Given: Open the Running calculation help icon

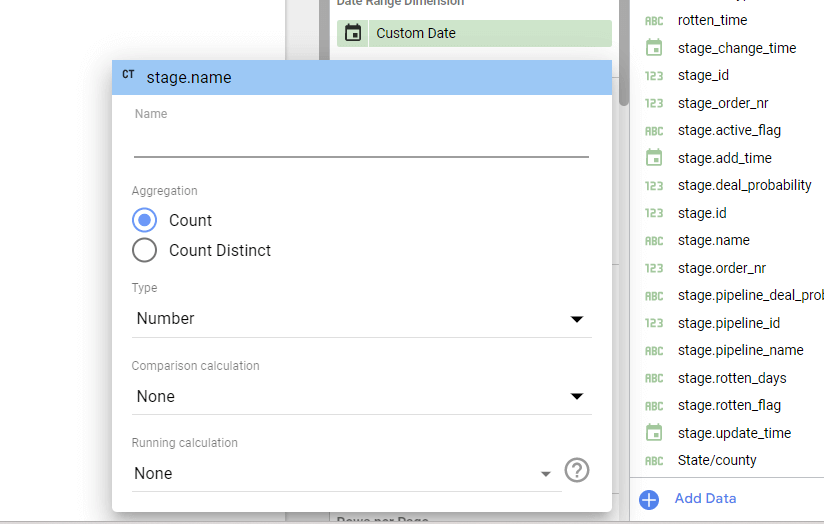Looking at the screenshot, I should 576,470.
